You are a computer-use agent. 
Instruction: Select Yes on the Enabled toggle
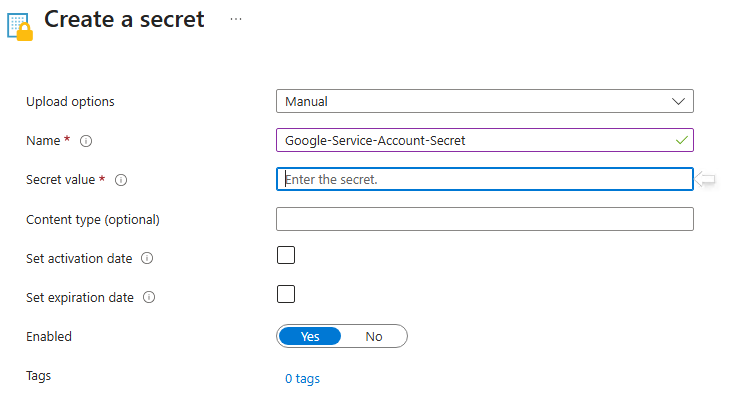(310, 336)
